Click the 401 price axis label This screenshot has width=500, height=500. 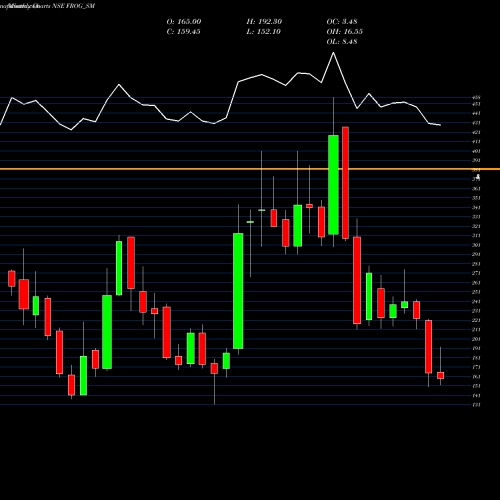(x=476, y=151)
